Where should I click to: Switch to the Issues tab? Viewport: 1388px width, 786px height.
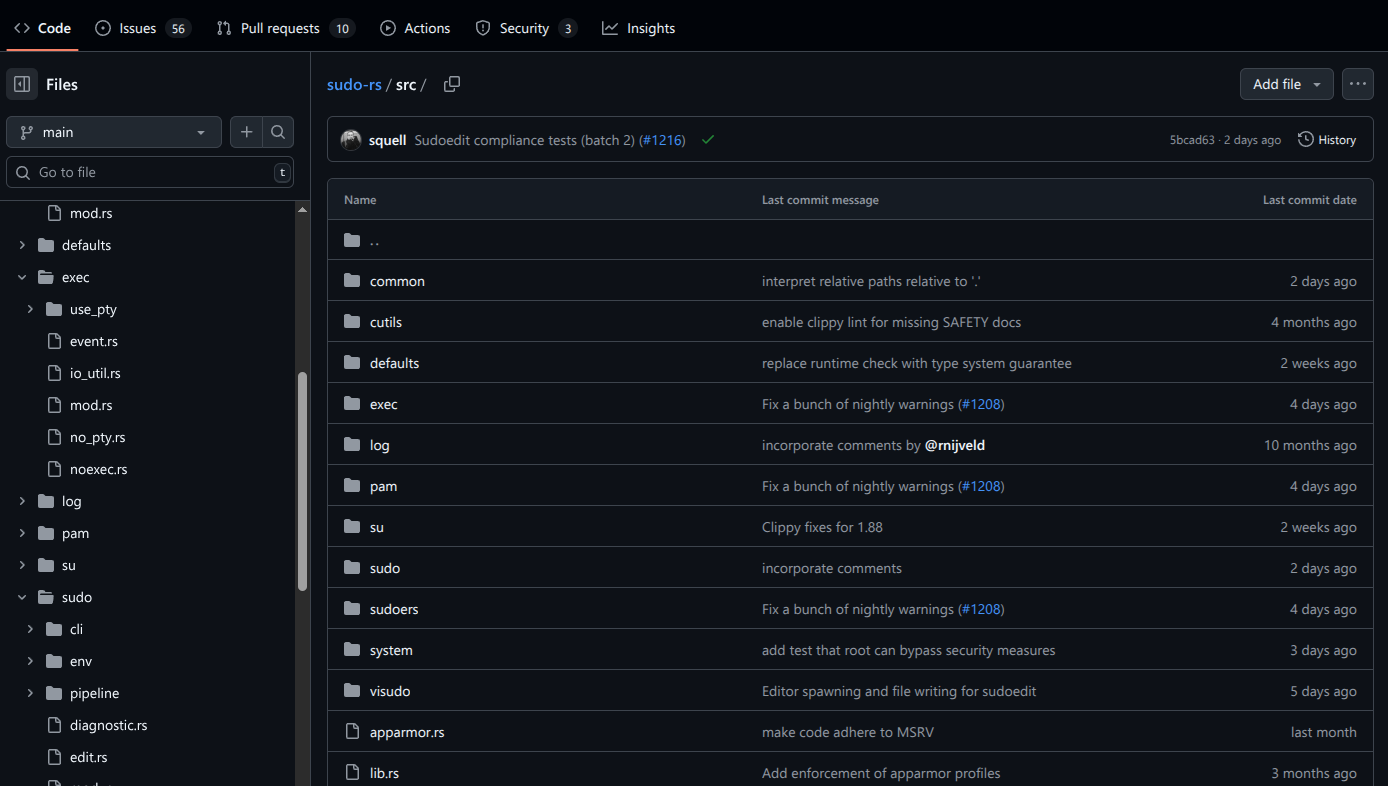point(143,28)
